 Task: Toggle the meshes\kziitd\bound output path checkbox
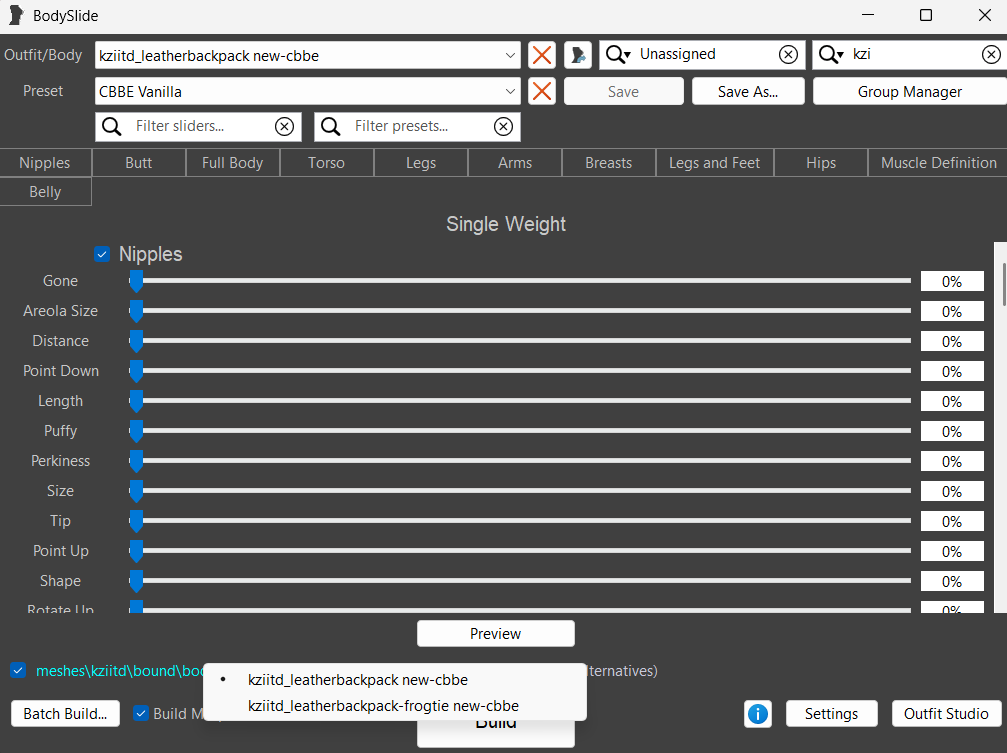(x=18, y=671)
